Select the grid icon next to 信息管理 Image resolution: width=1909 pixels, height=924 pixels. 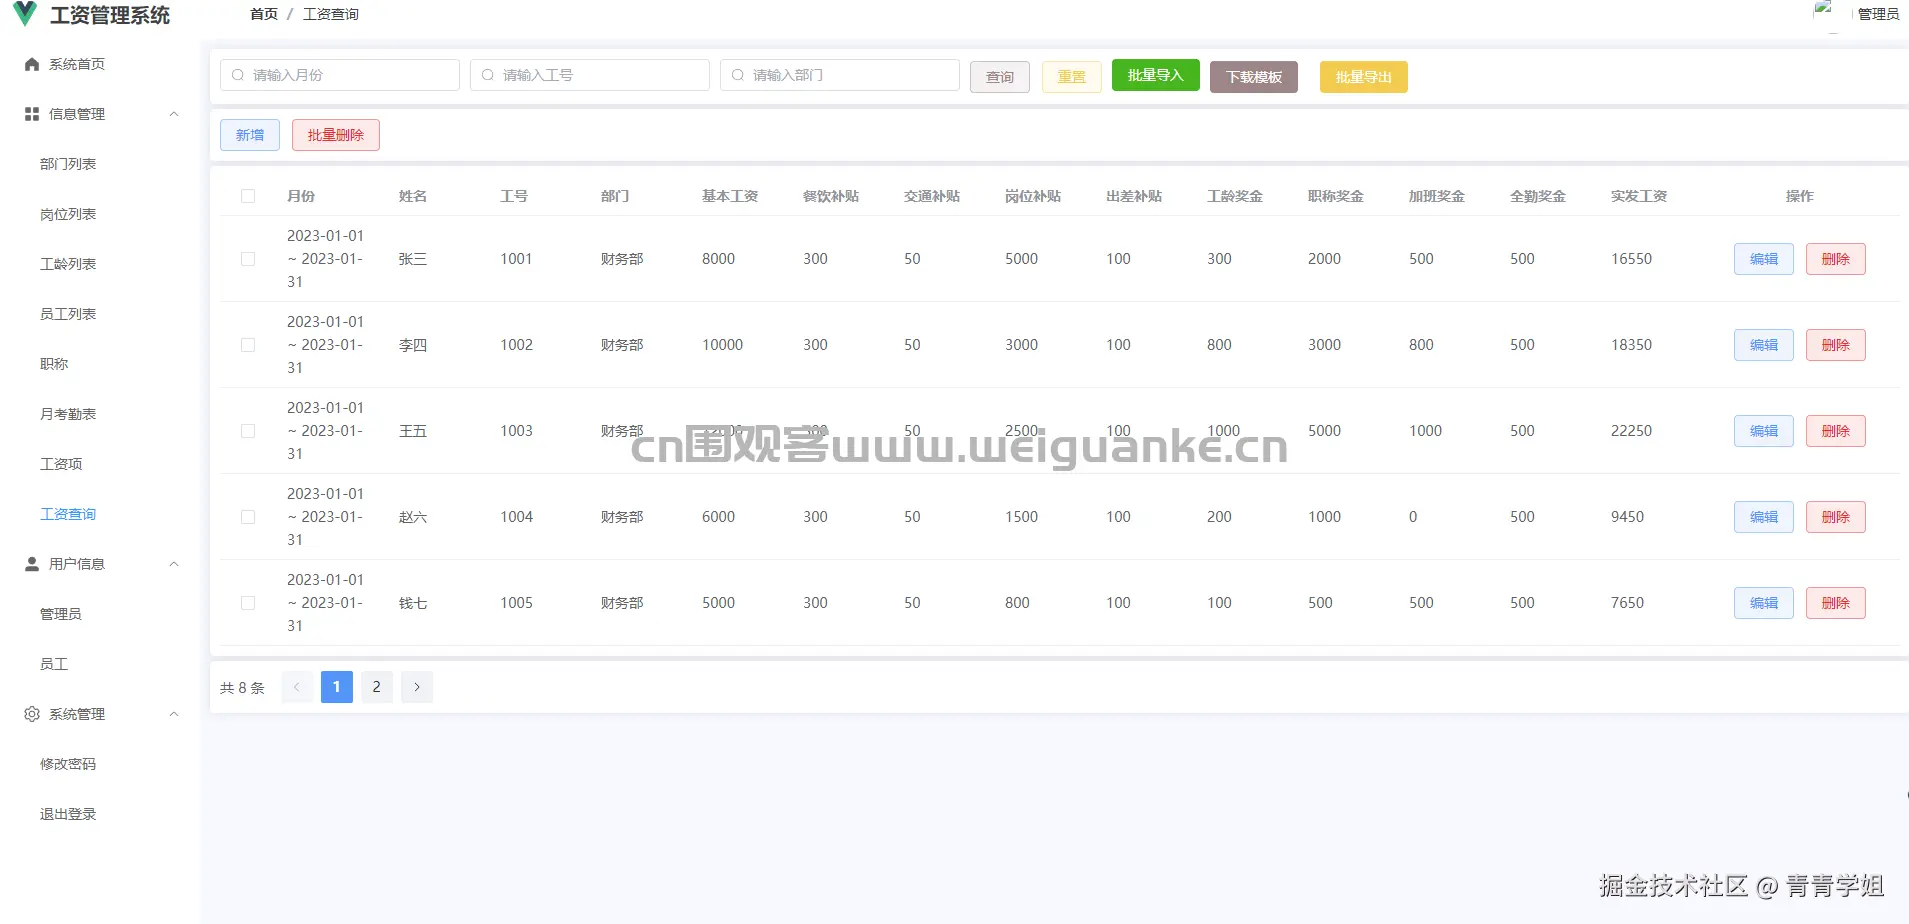click(31, 113)
